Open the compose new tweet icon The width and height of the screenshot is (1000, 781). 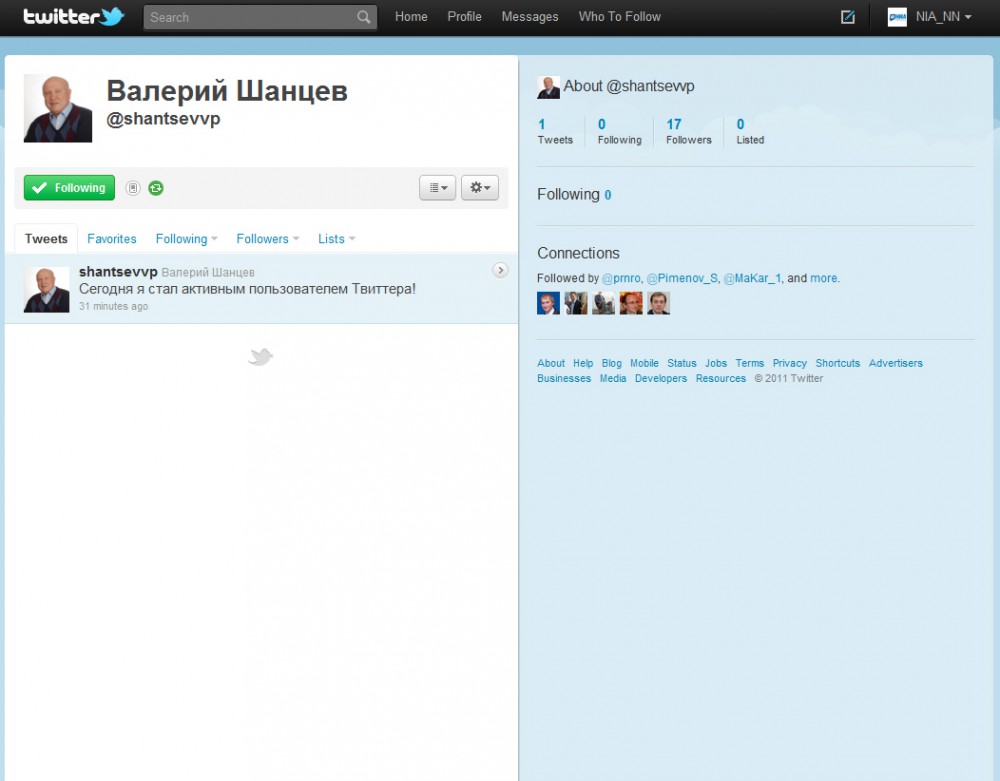pyautogui.click(x=848, y=17)
